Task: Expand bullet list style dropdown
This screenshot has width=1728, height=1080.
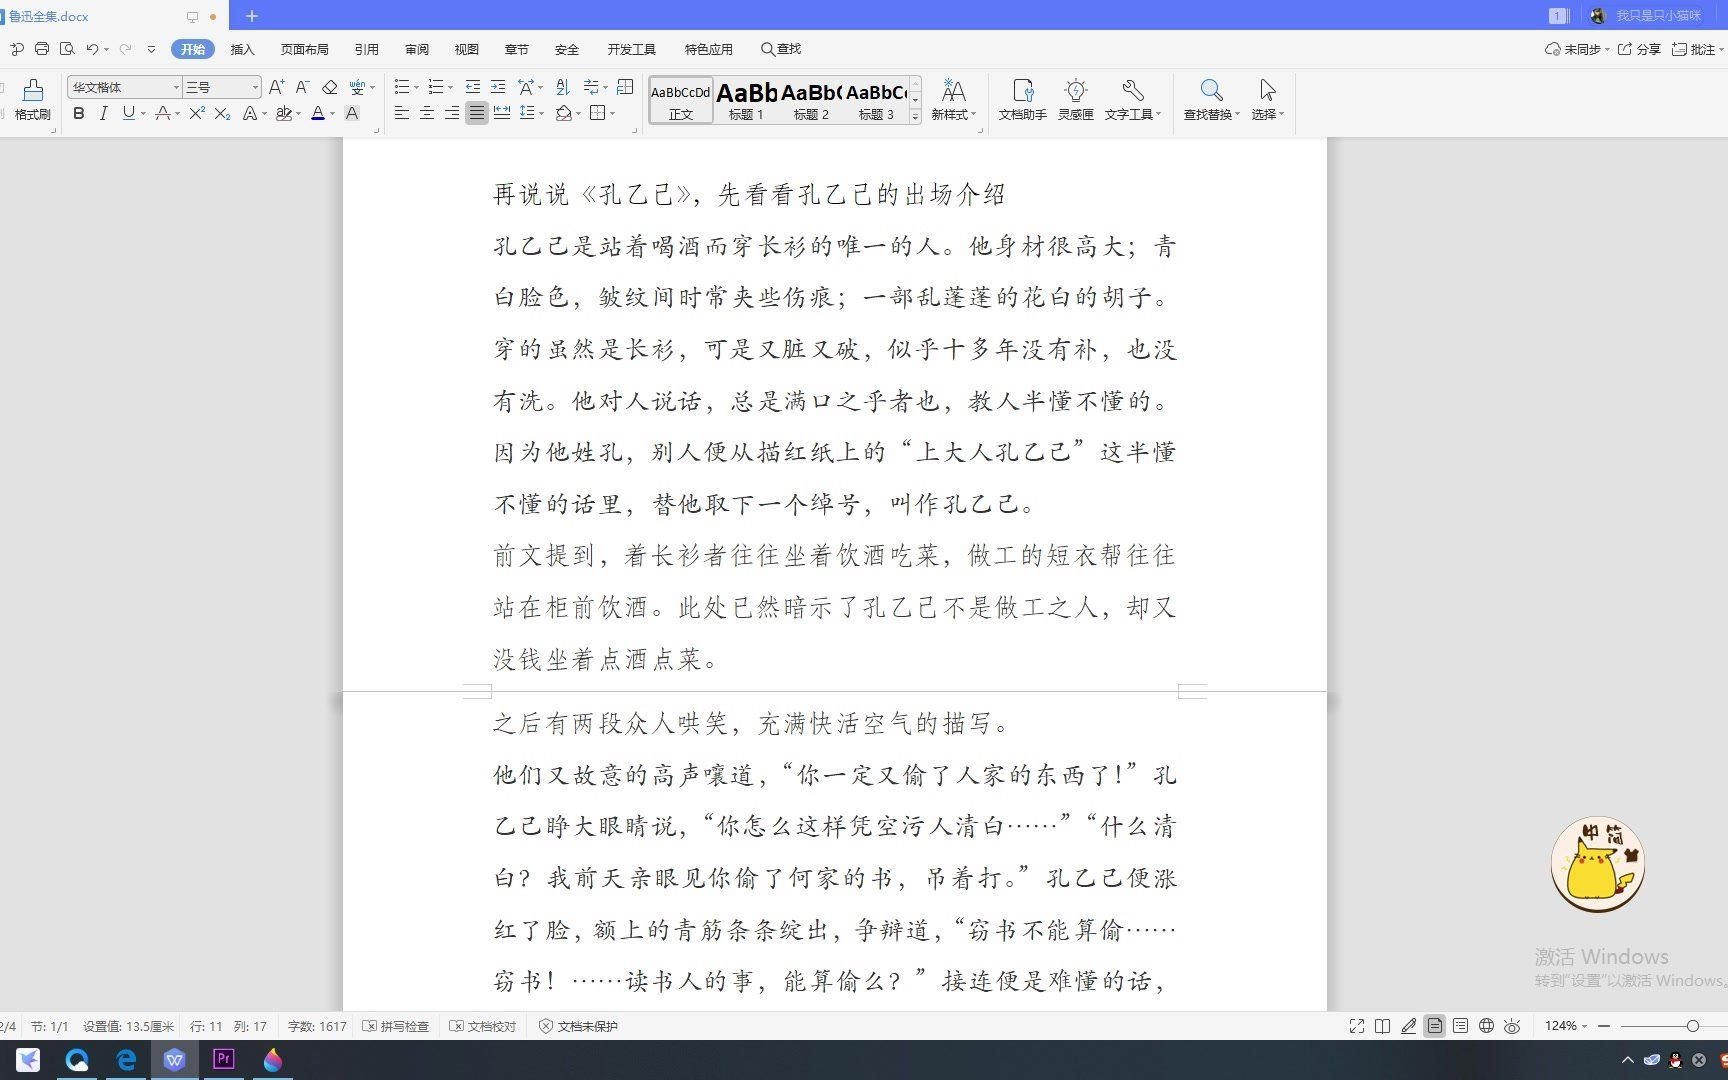Action: point(416,88)
